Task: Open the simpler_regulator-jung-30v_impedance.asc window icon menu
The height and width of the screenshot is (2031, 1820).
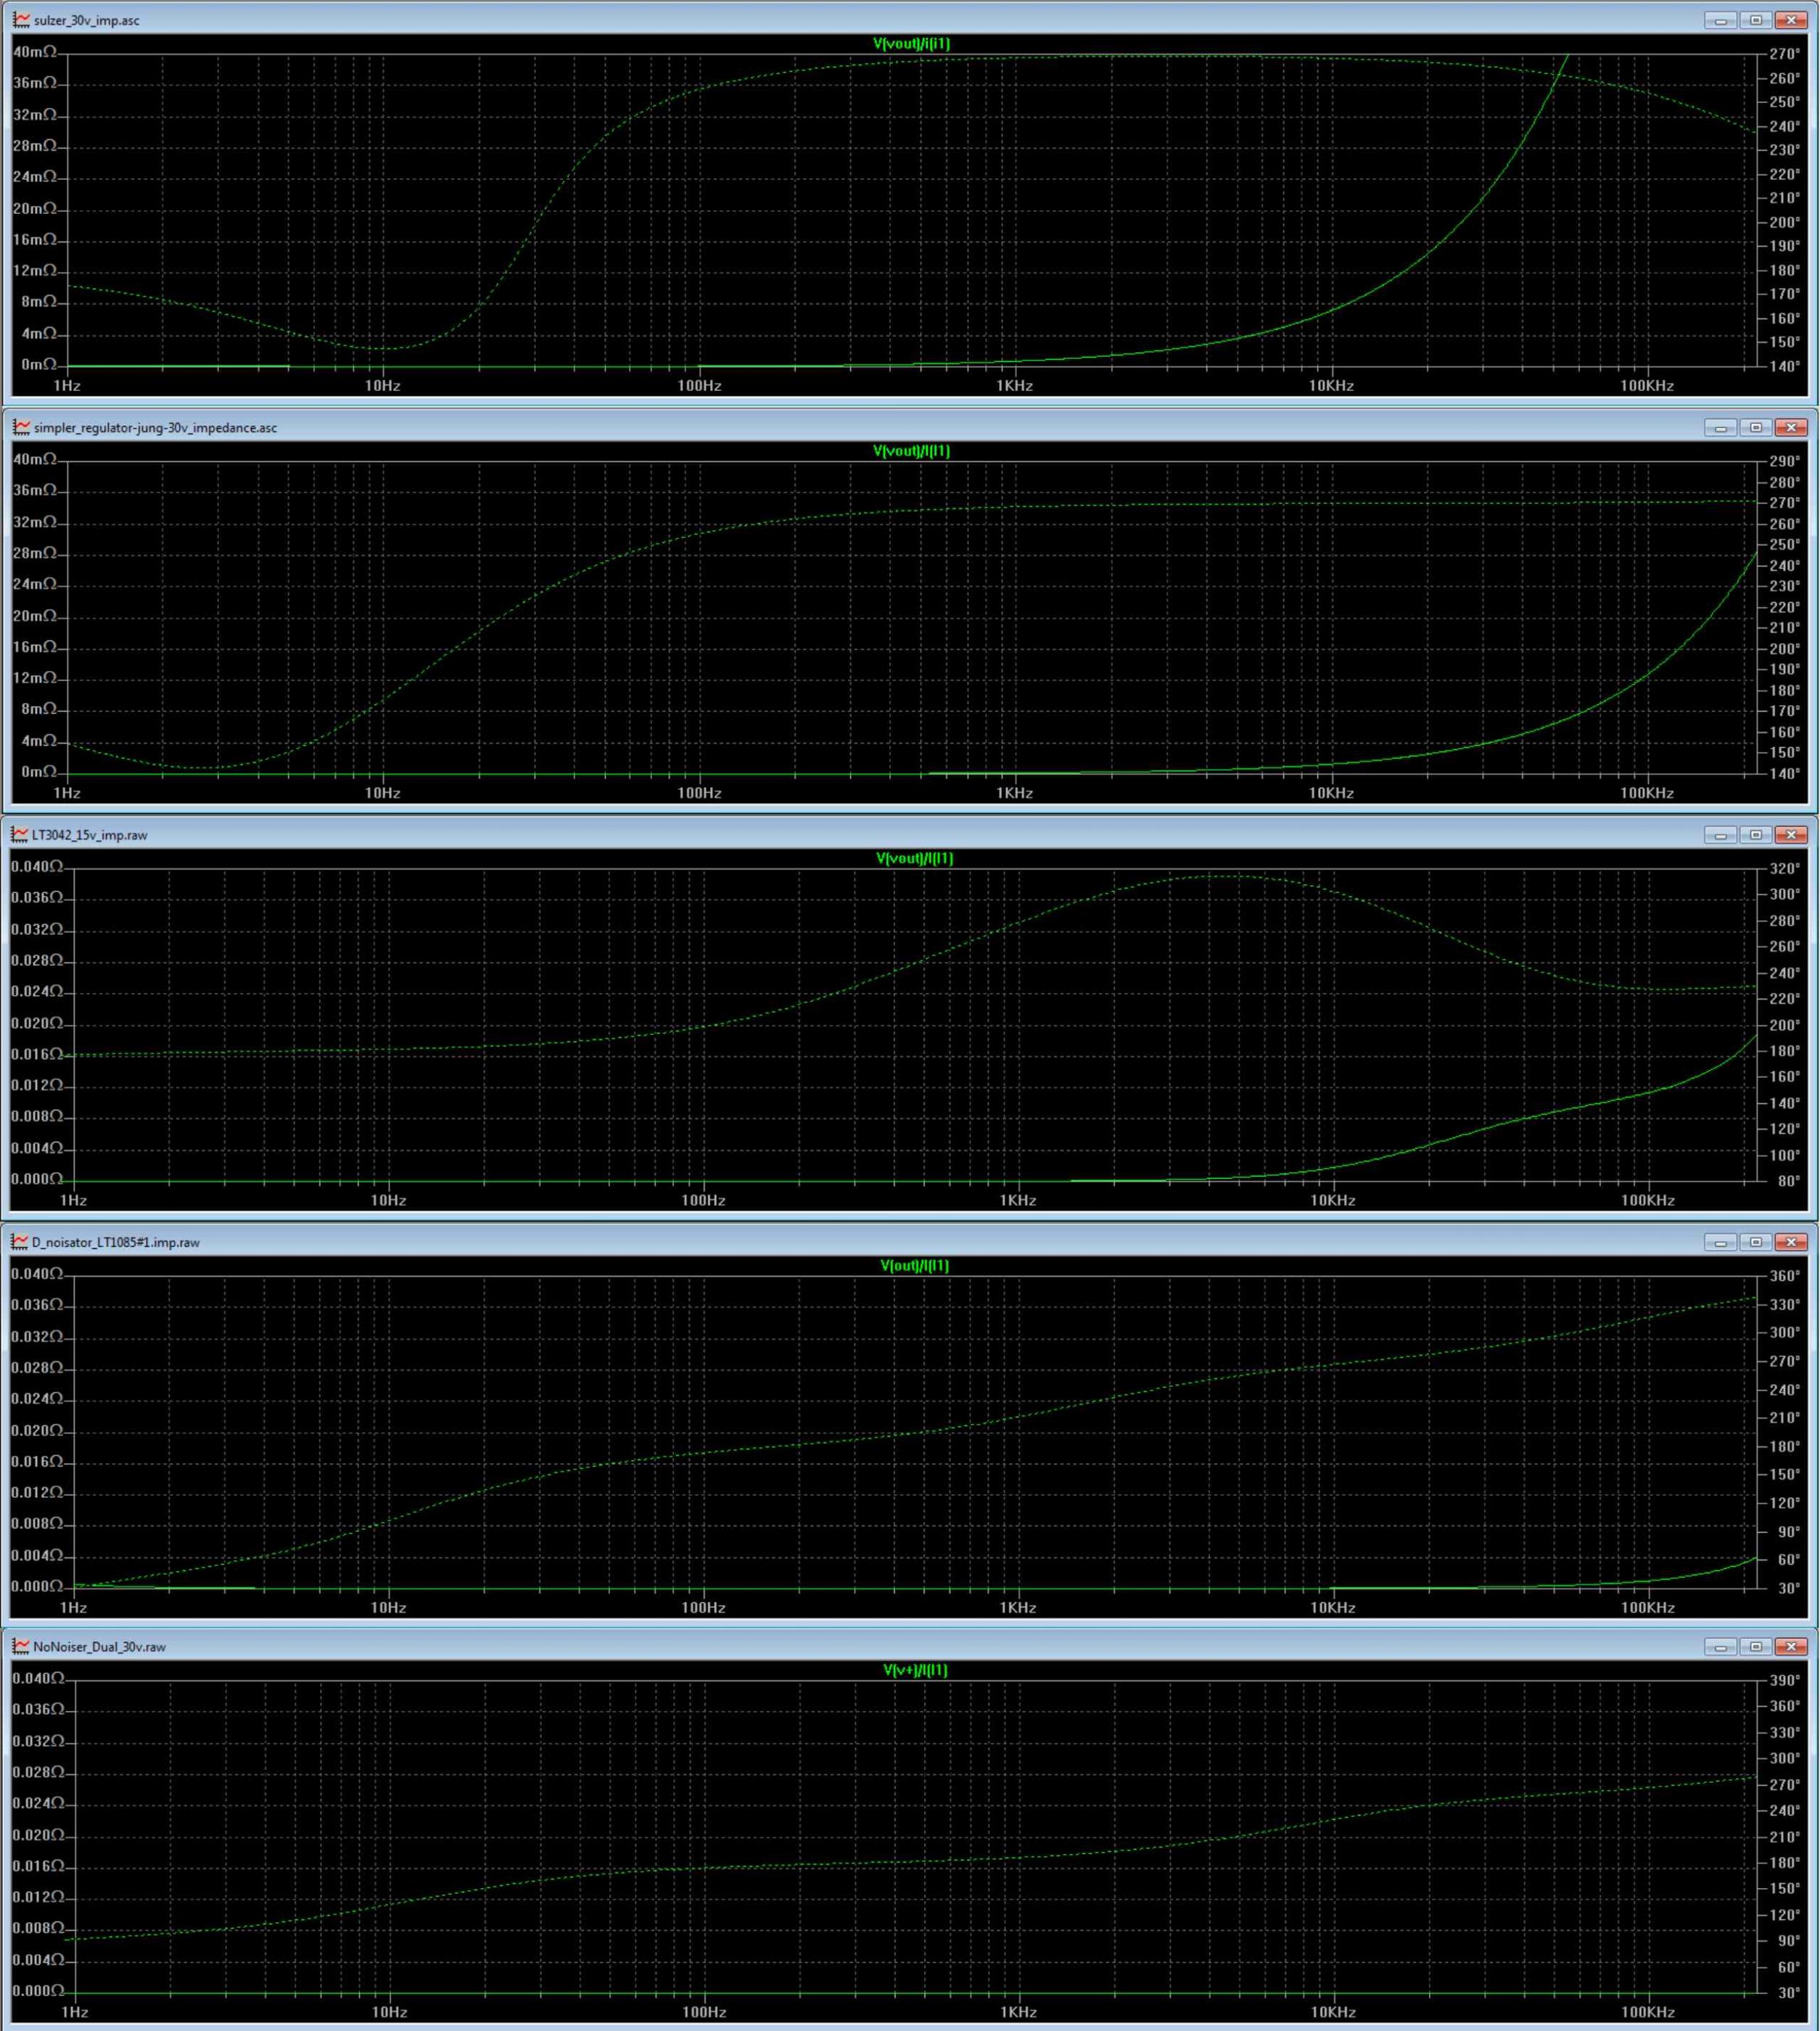Action: (x=21, y=427)
